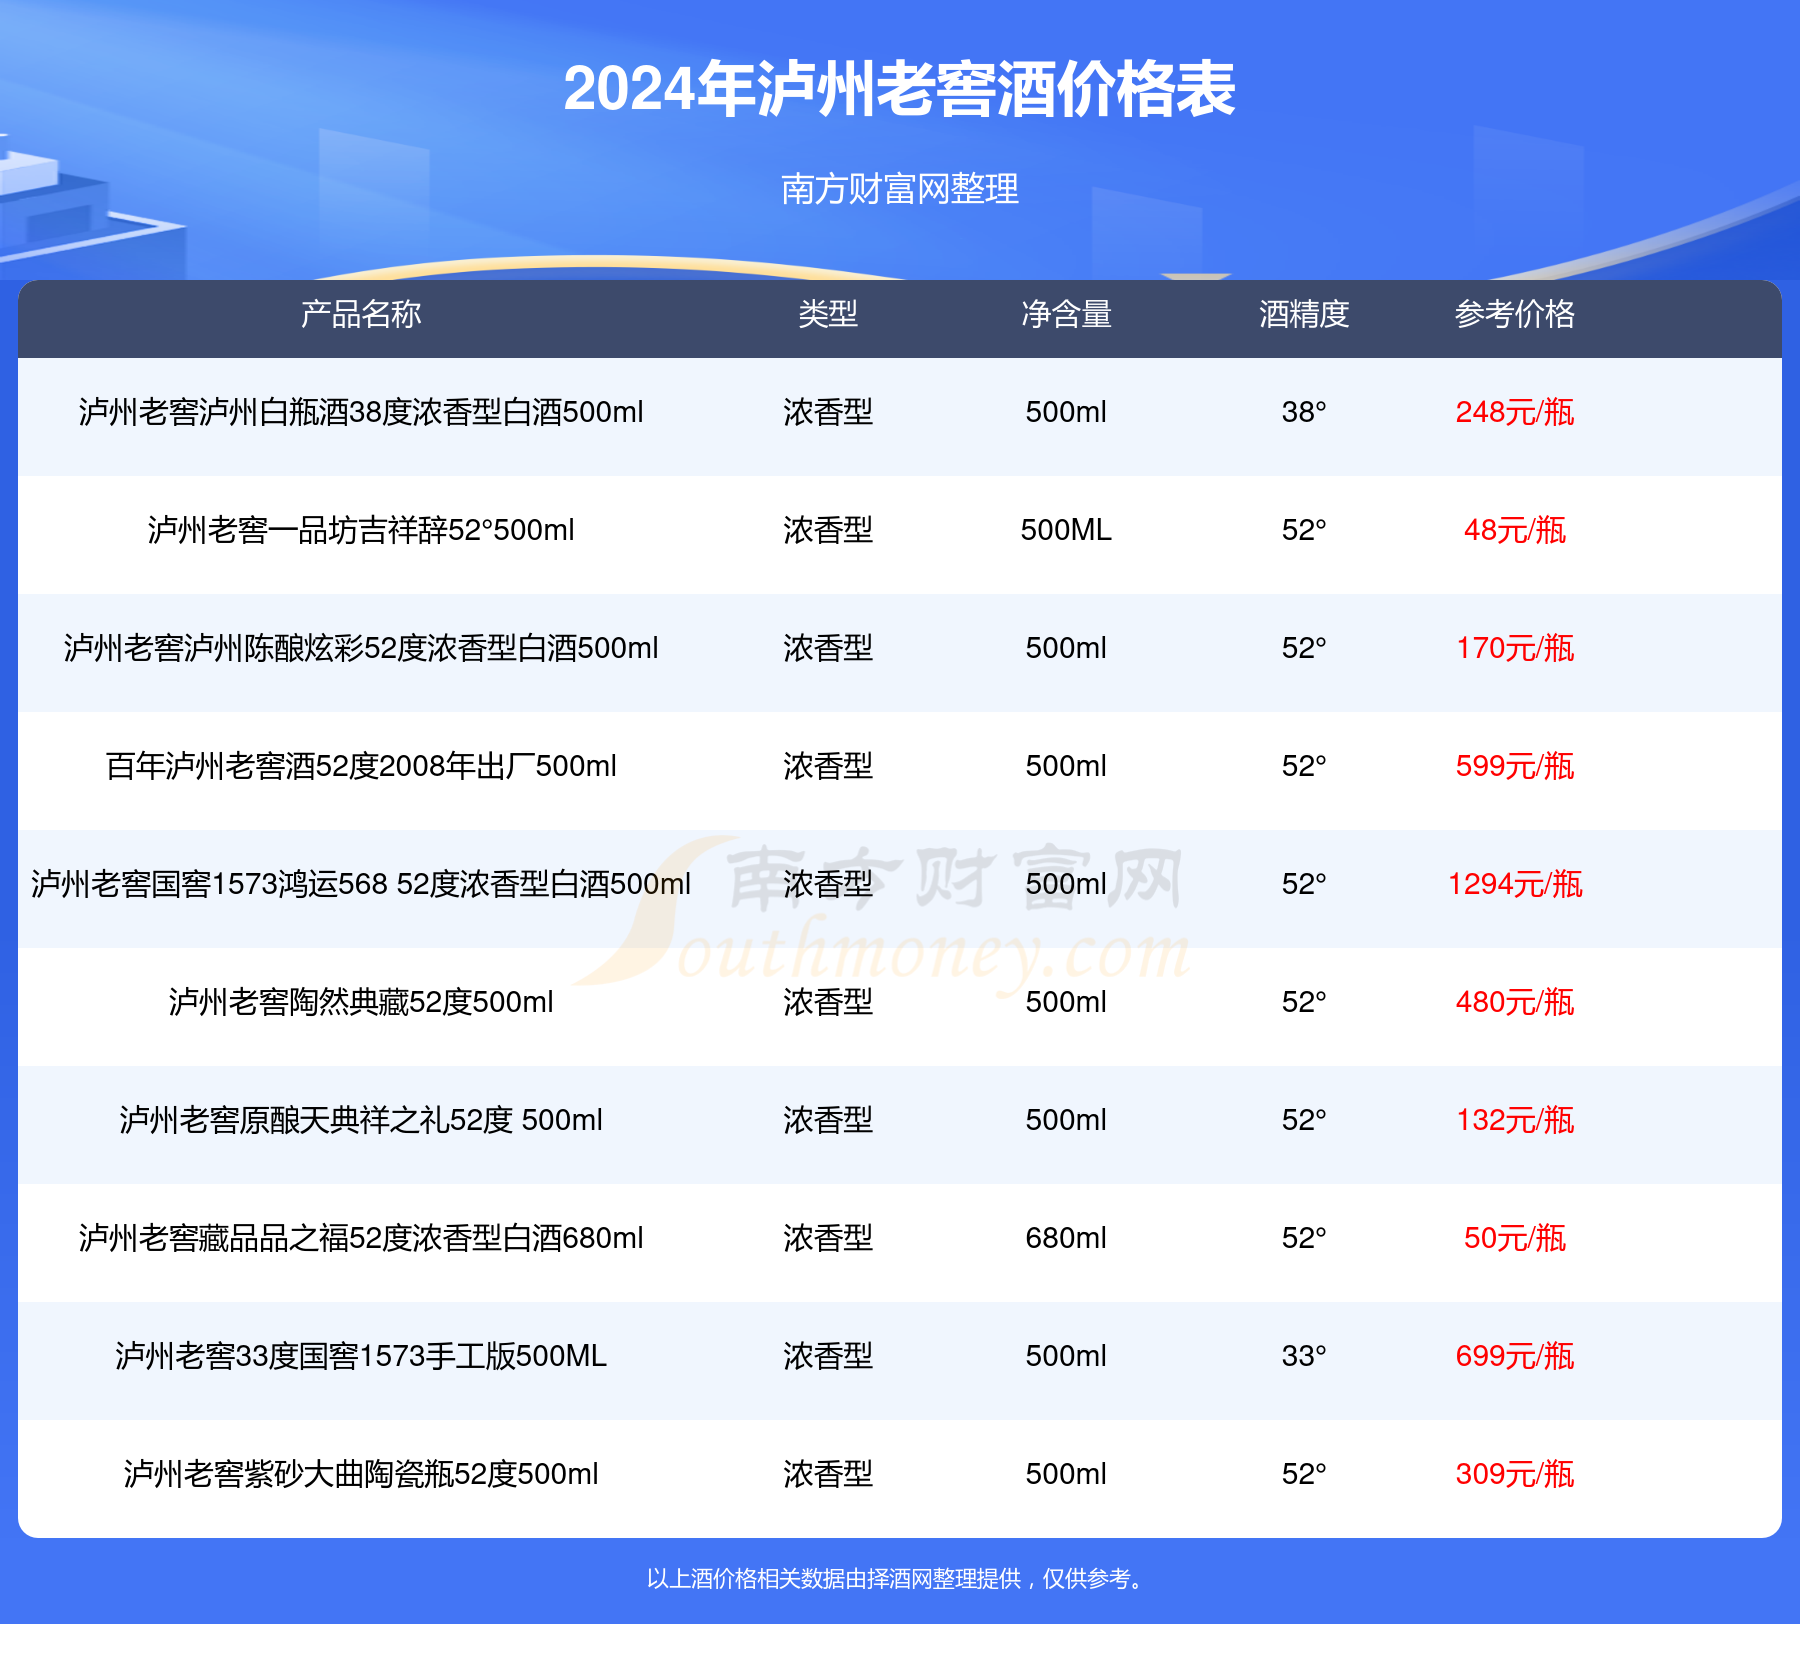Click the subtitle 南方财富网整理
Screen dimensions: 1800x1670
point(899,188)
